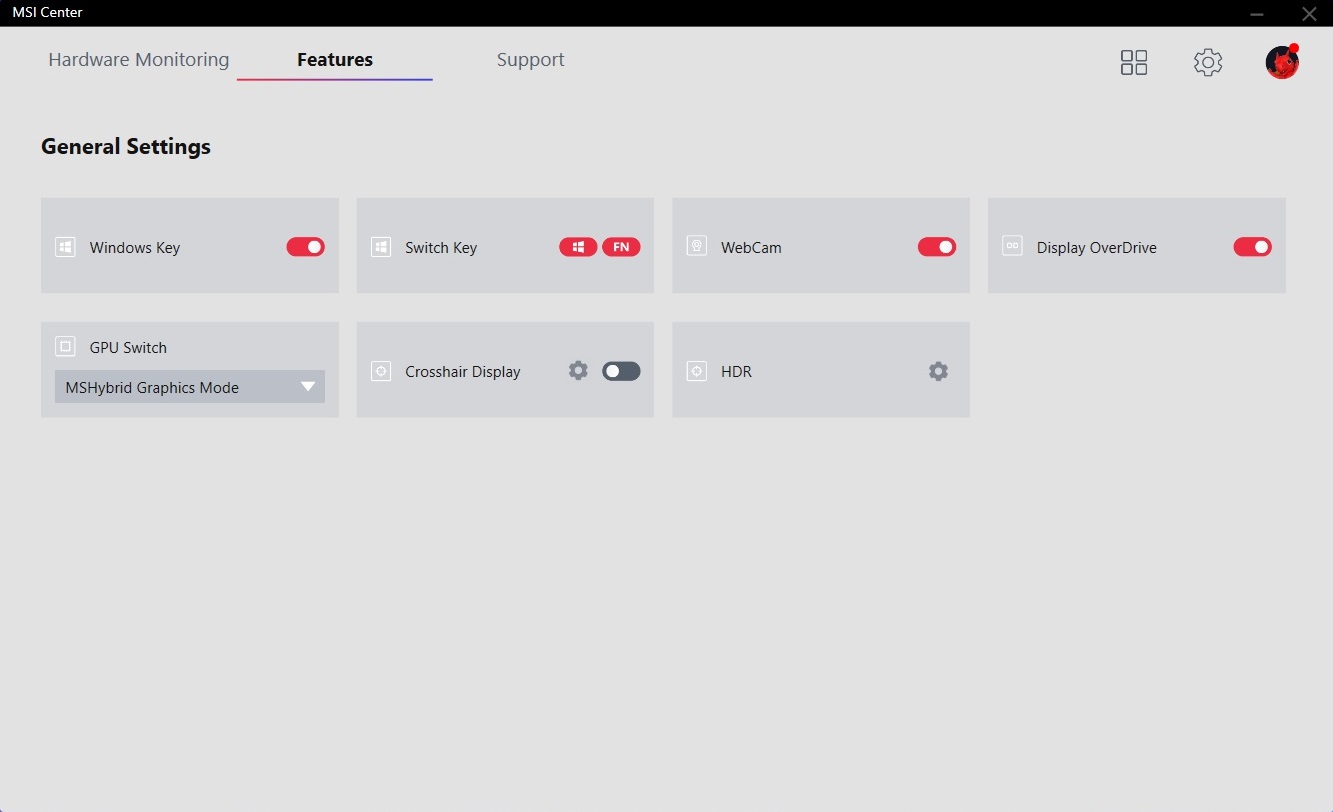
Task: Disable Display OverDrive switch
Action: click(1252, 247)
